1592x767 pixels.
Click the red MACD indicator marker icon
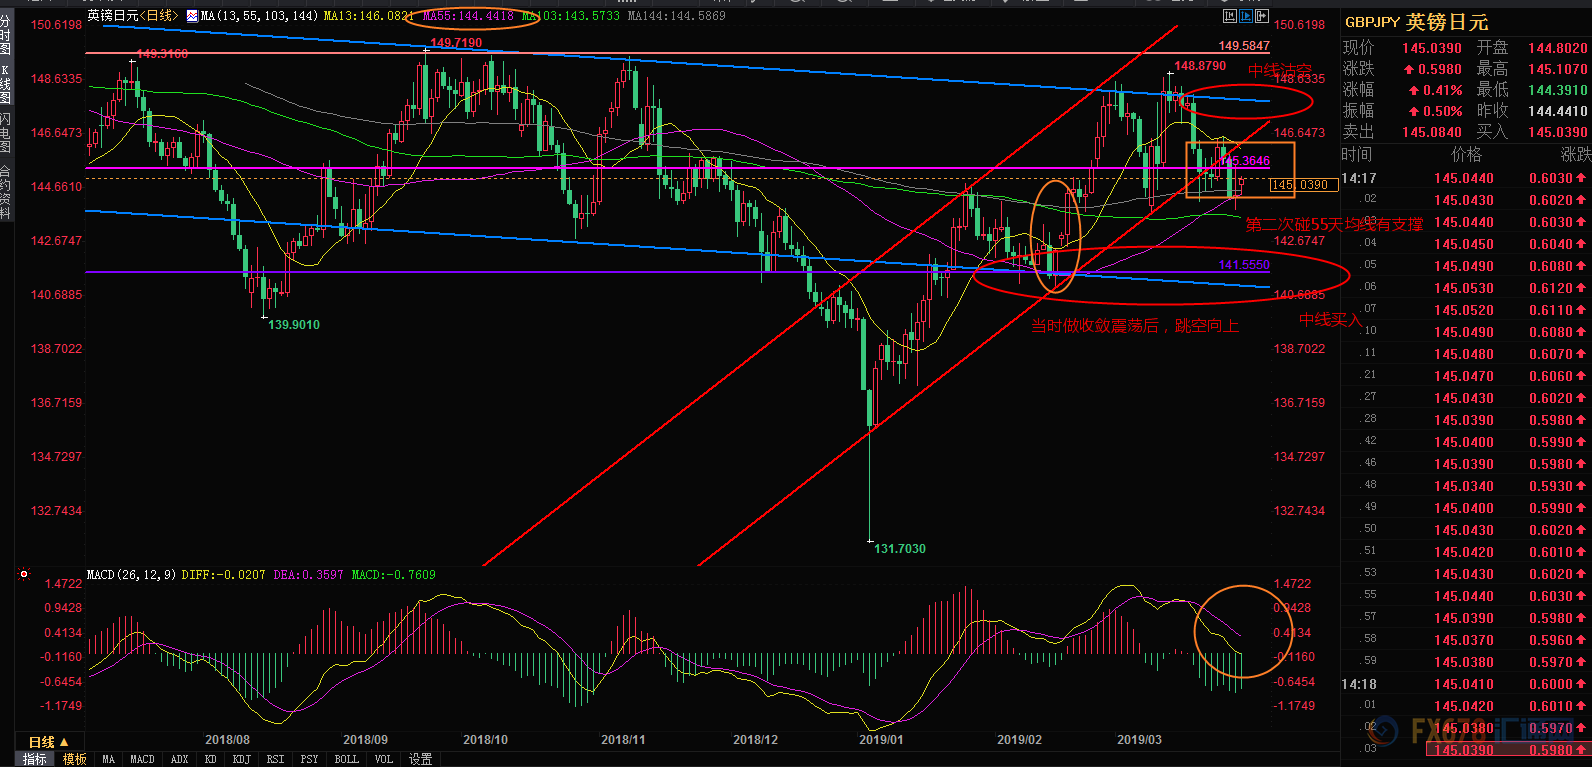(24, 575)
